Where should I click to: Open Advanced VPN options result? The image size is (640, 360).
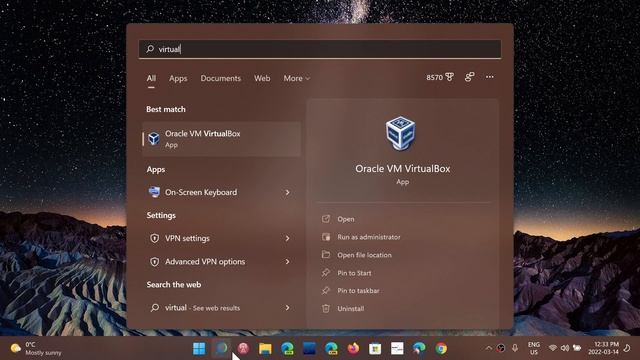(x=221, y=262)
